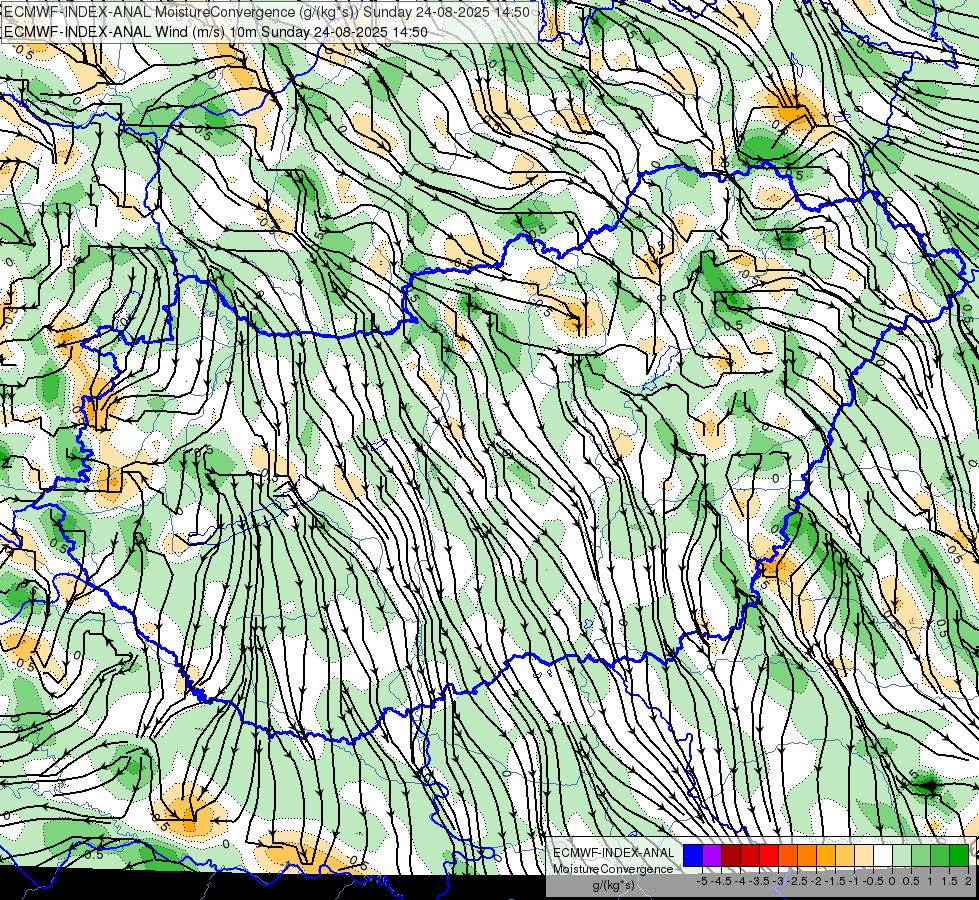Click the g/(kg*s) units label in legend
The image size is (979, 900).
click(613, 885)
